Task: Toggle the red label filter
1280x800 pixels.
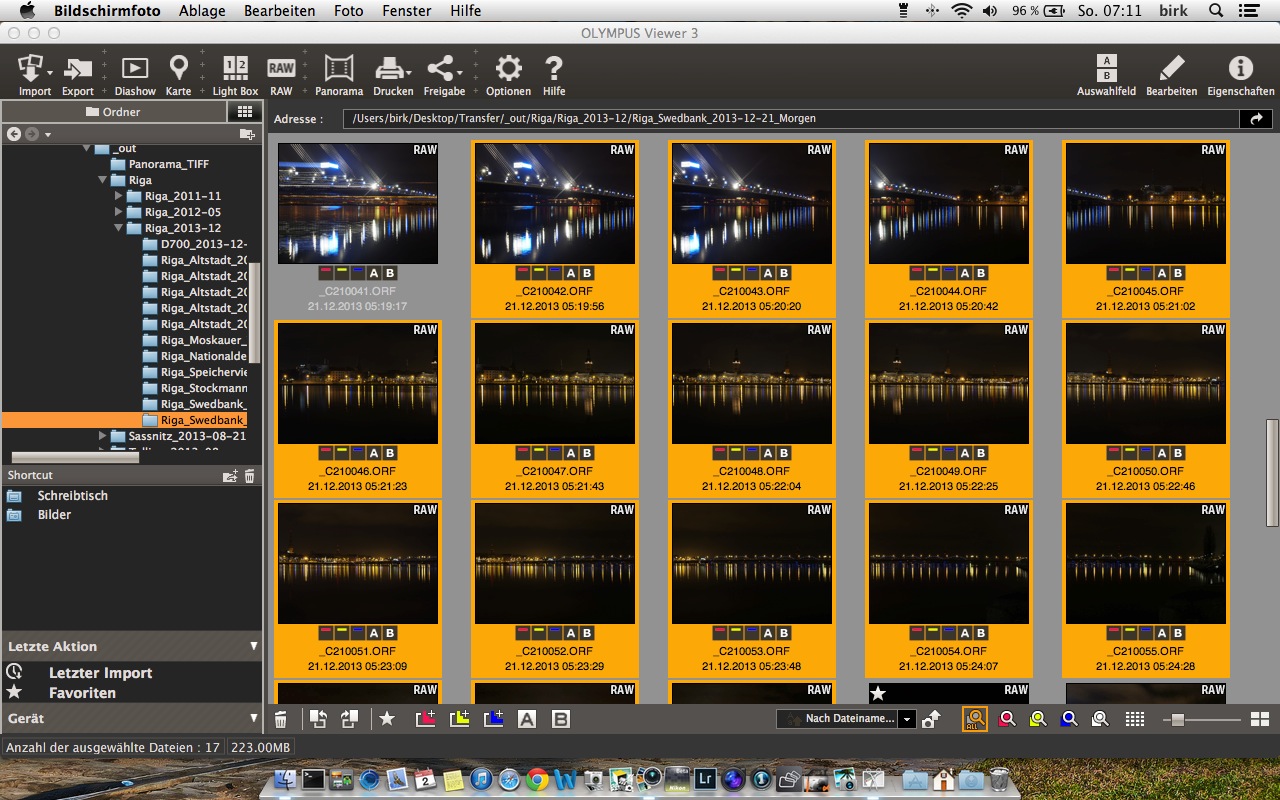Action: coord(1007,719)
